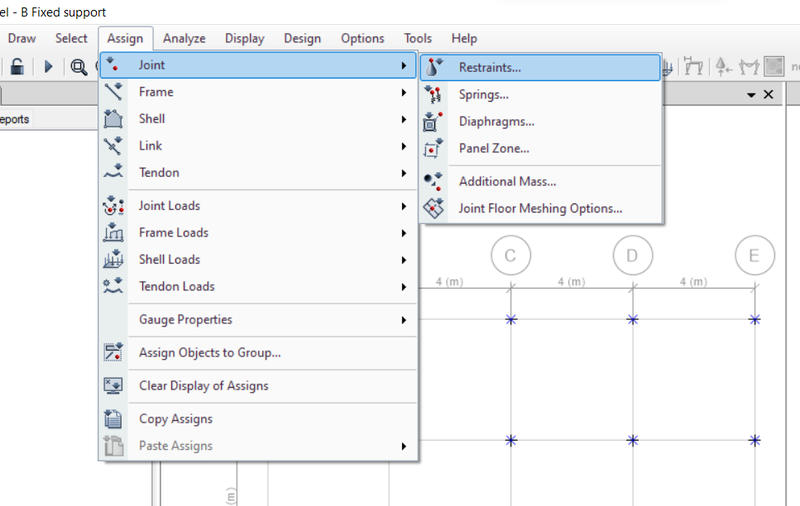Click the Reports tab label
Image resolution: width=800 pixels, height=506 pixels.
click(14, 119)
